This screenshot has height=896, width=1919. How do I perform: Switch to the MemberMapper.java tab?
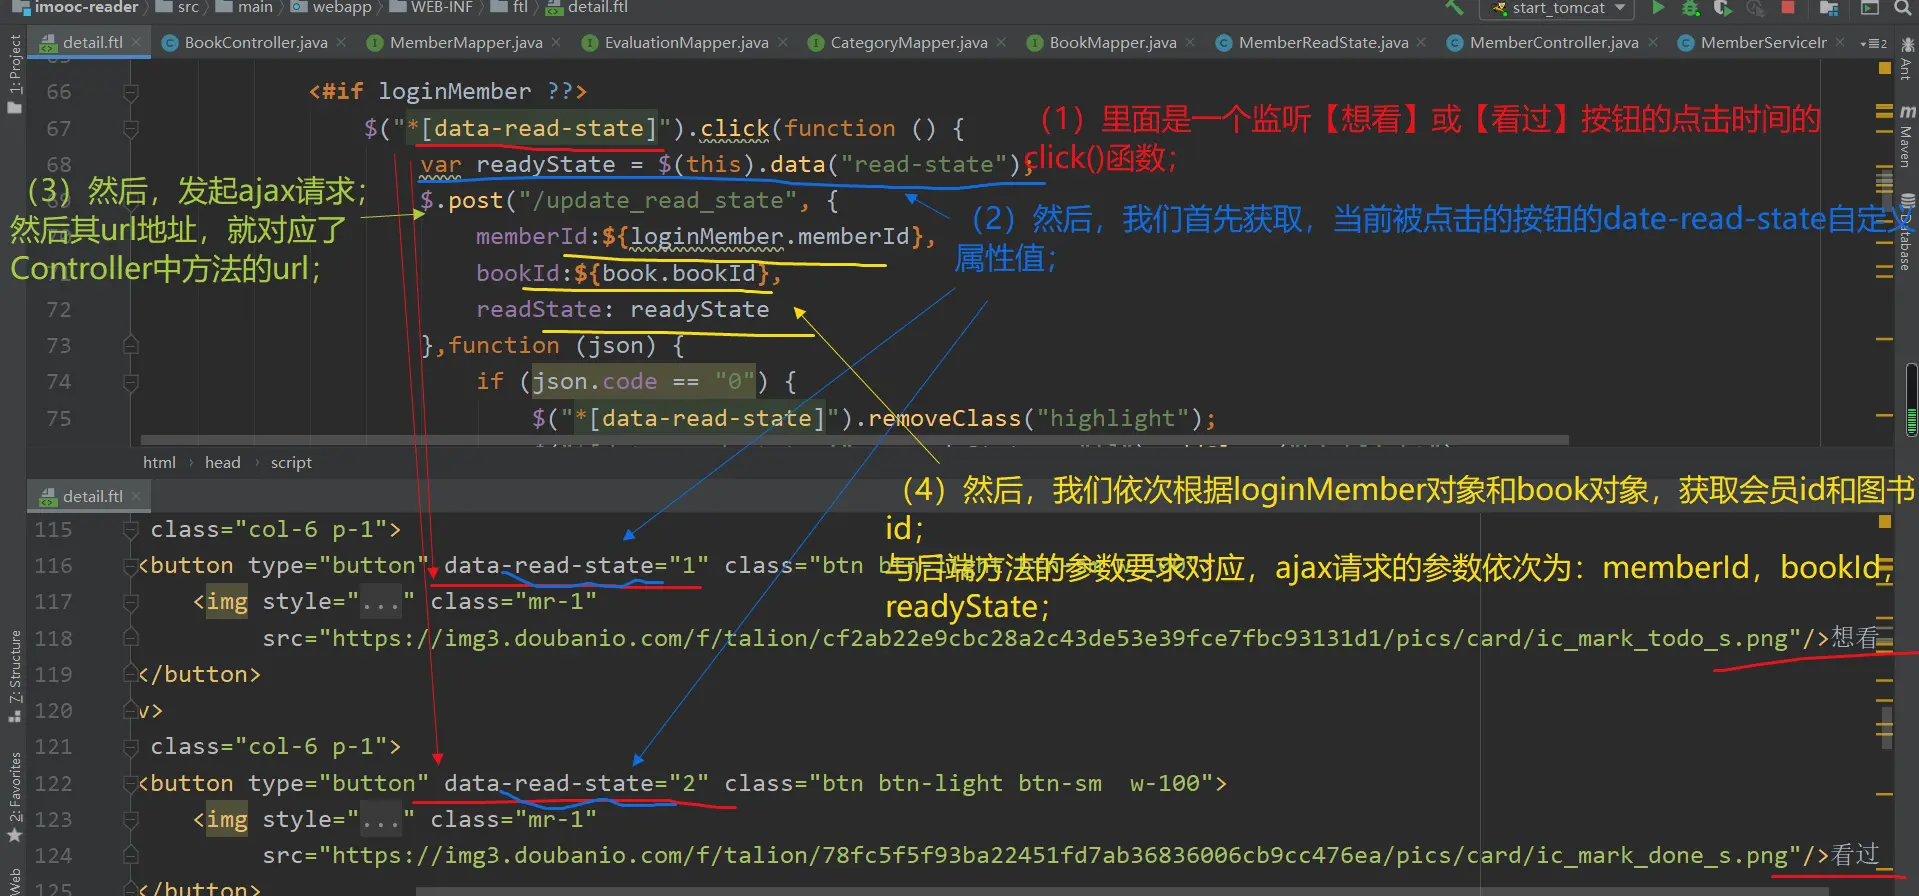coord(466,42)
